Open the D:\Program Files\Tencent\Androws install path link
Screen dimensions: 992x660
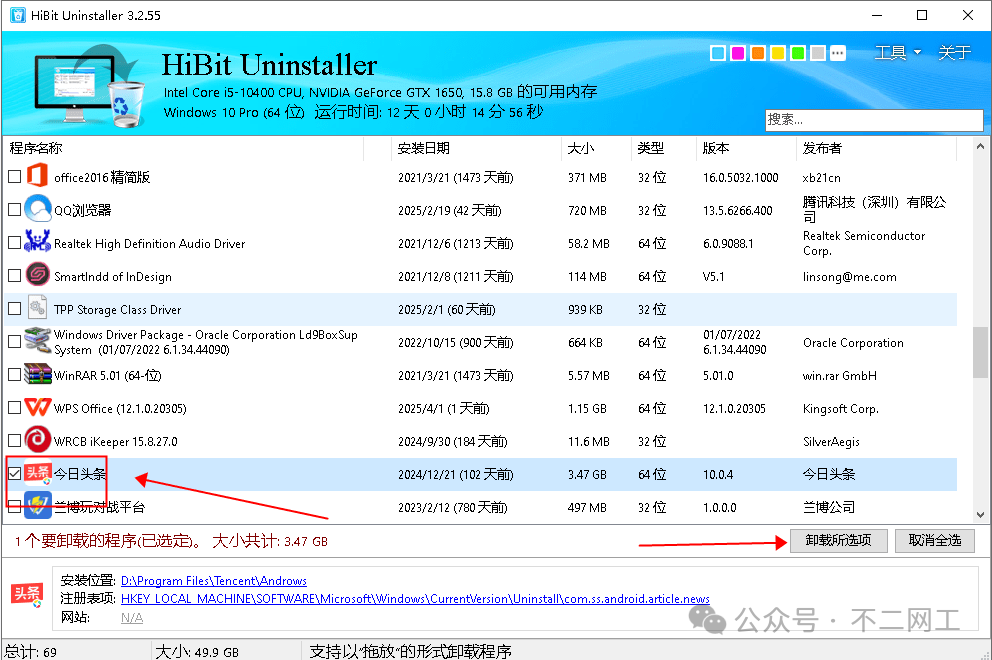(214, 580)
